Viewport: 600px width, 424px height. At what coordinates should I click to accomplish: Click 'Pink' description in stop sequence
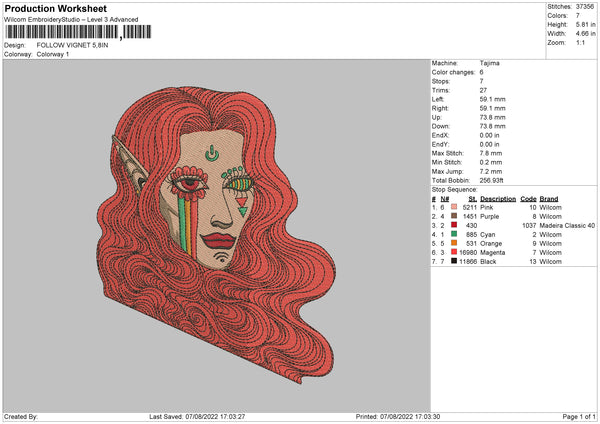point(487,207)
